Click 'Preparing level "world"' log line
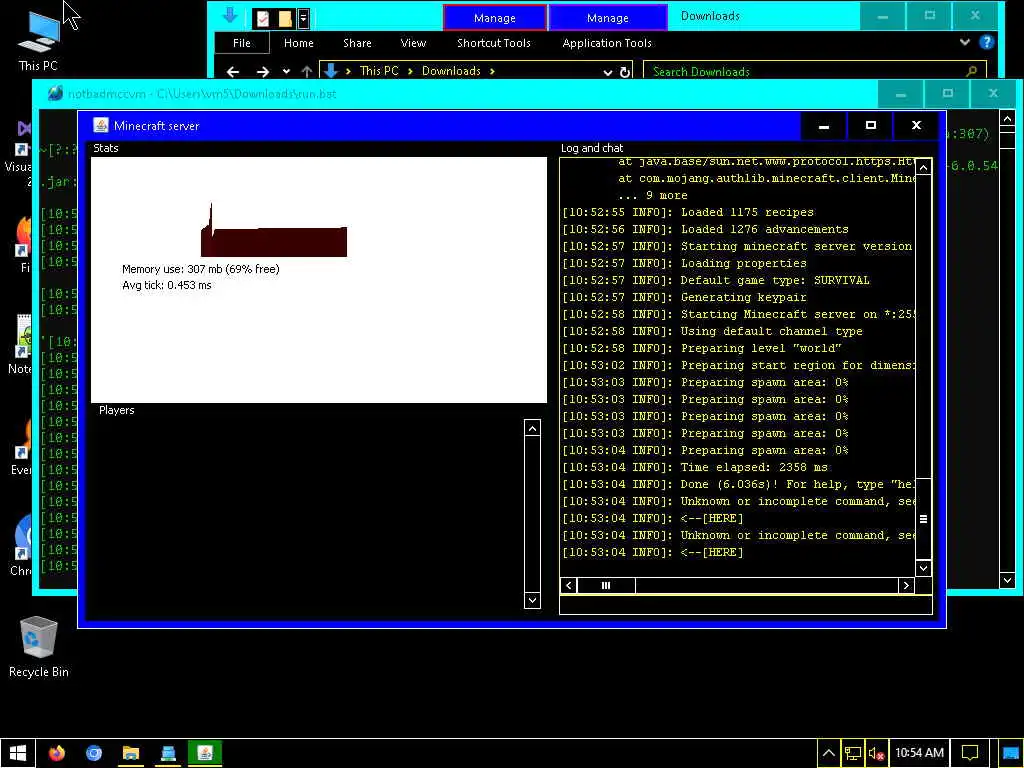This screenshot has height=768, width=1024. click(x=701, y=348)
